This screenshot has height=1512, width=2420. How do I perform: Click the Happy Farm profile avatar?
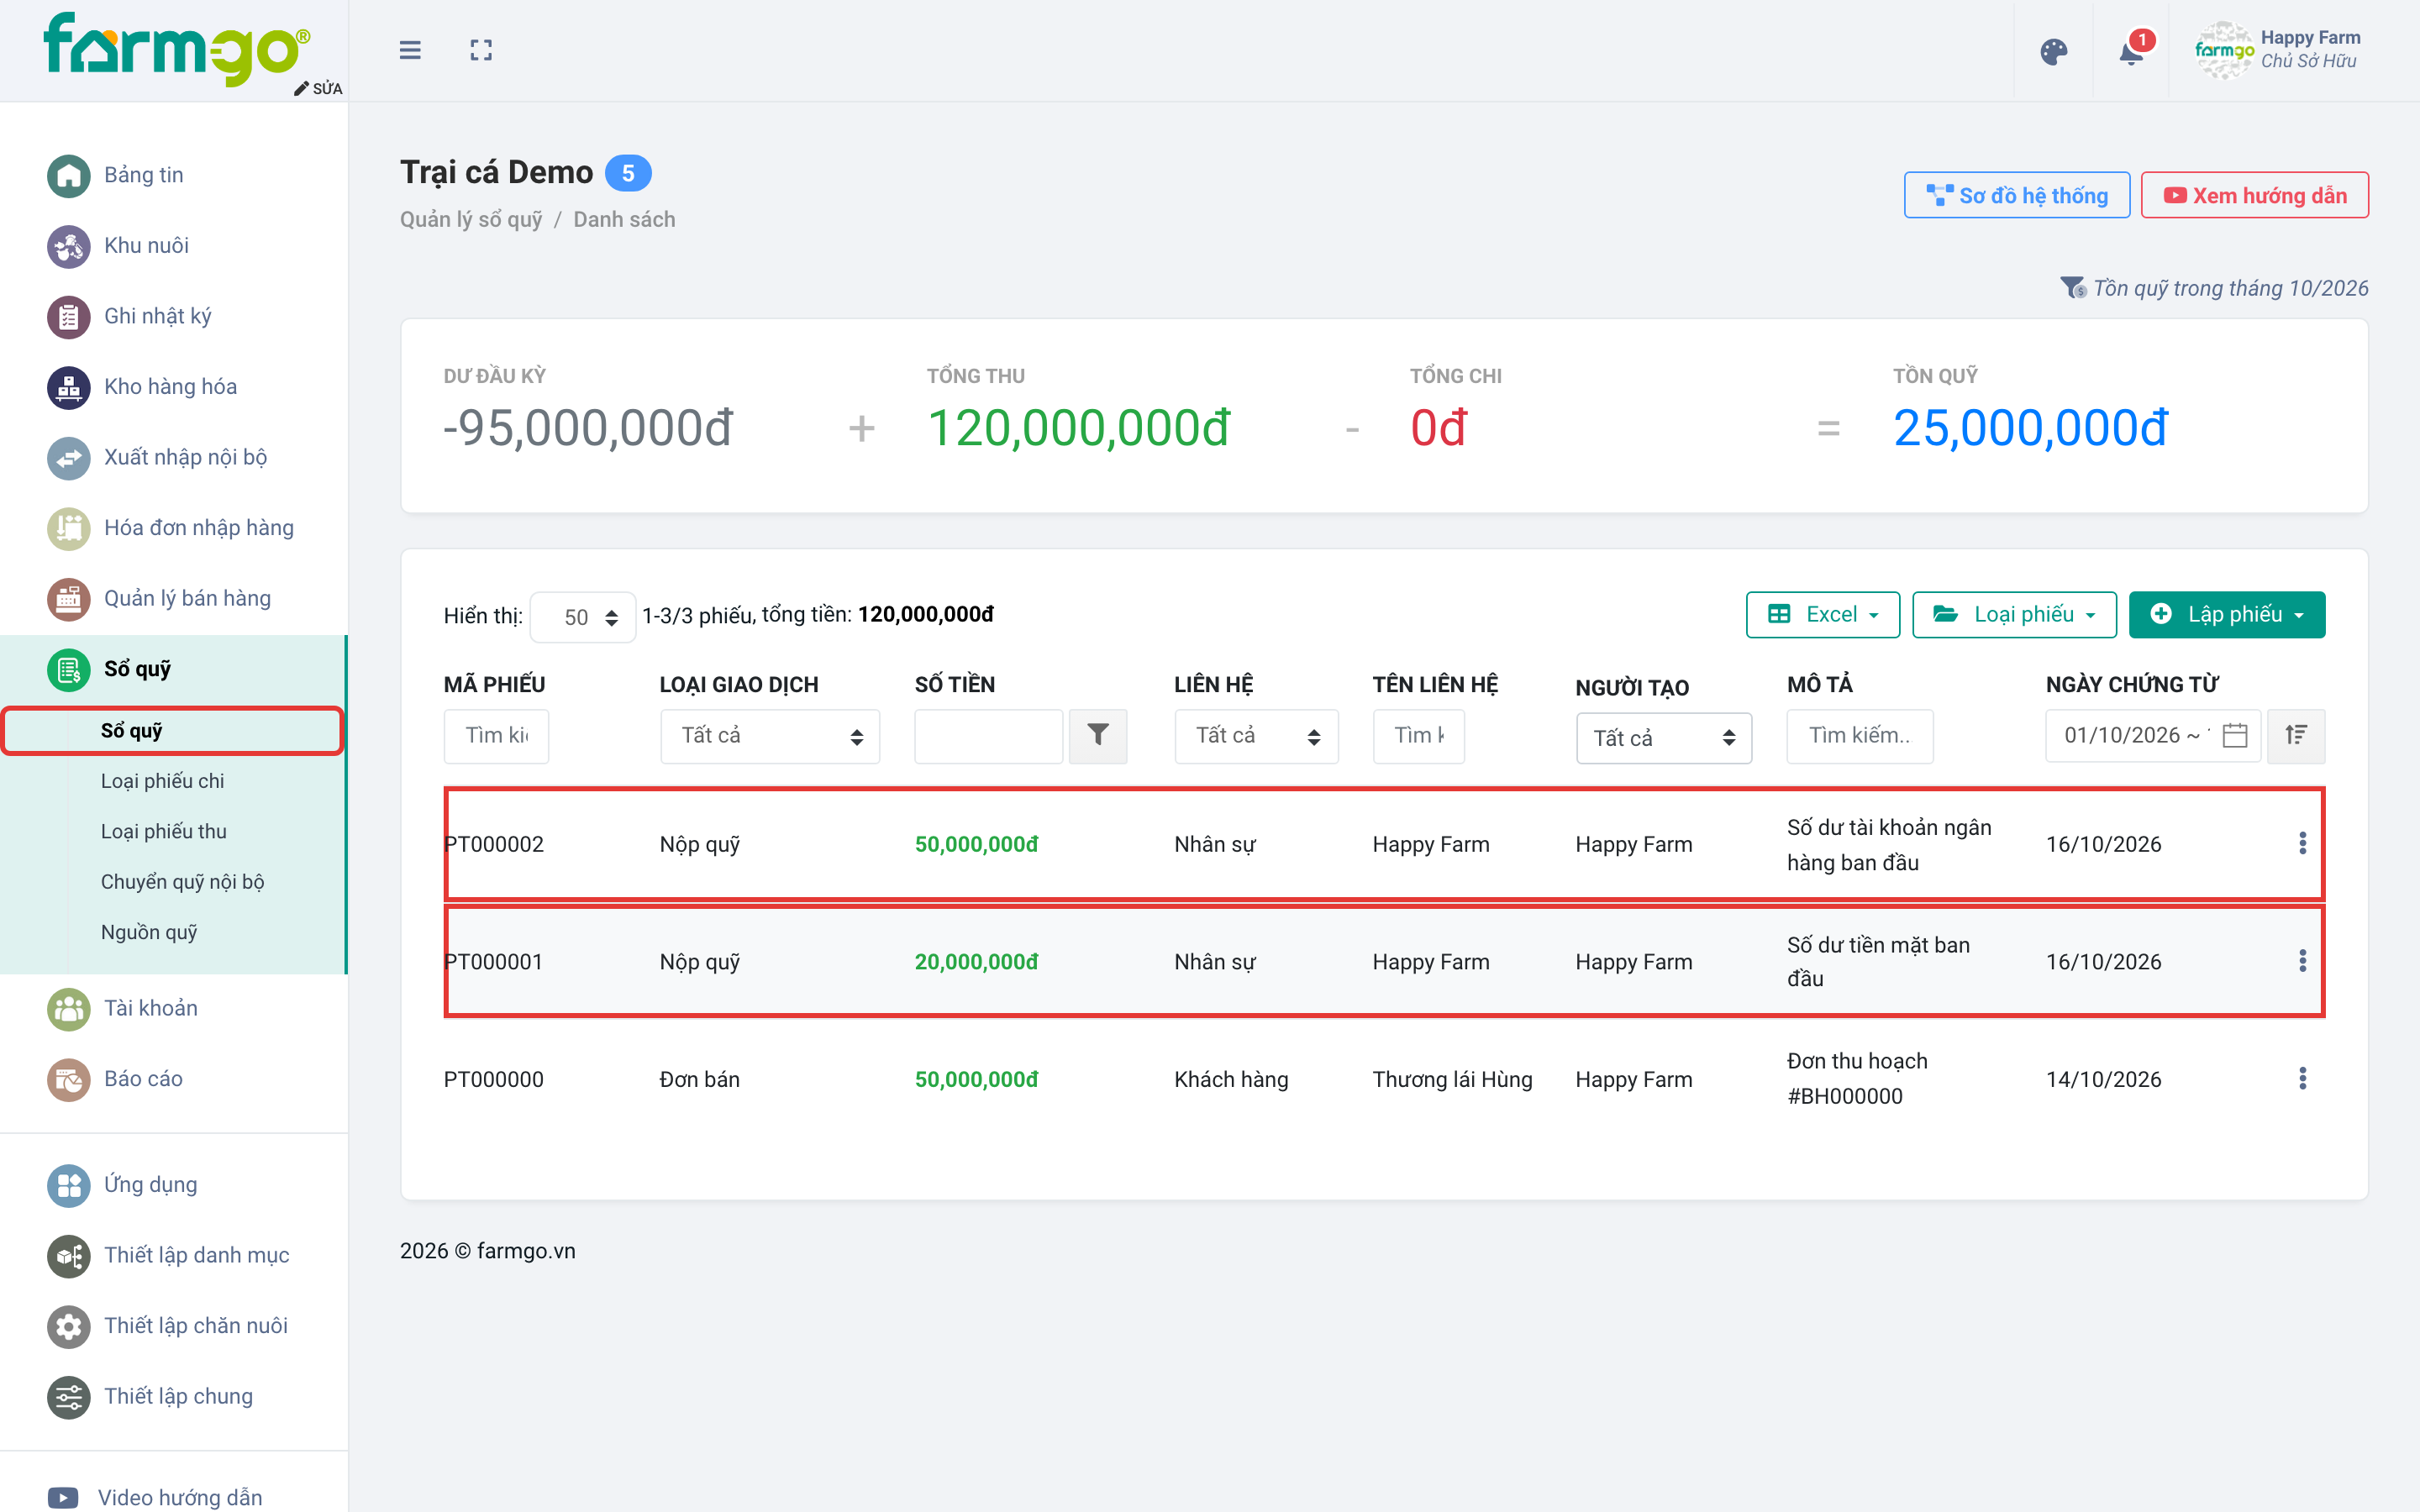click(x=2224, y=50)
